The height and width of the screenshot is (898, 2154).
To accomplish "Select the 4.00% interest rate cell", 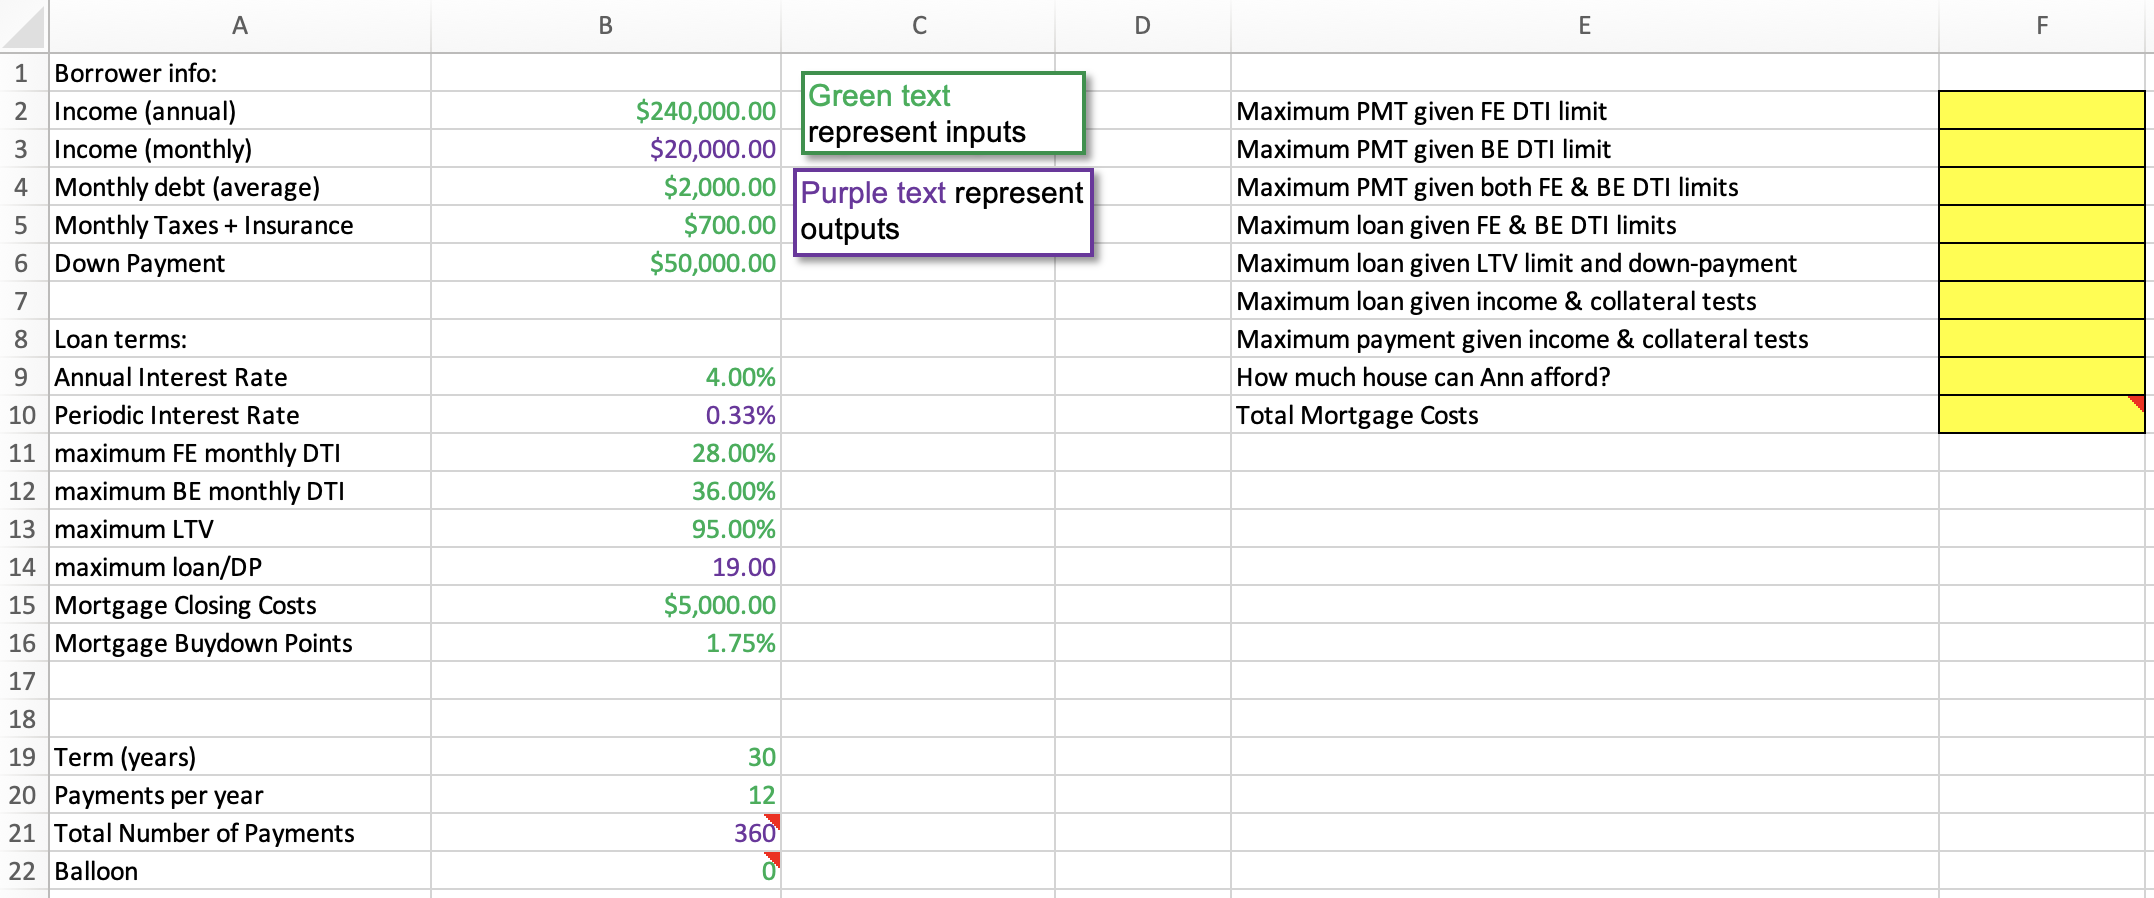I will [x=606, y=377].
